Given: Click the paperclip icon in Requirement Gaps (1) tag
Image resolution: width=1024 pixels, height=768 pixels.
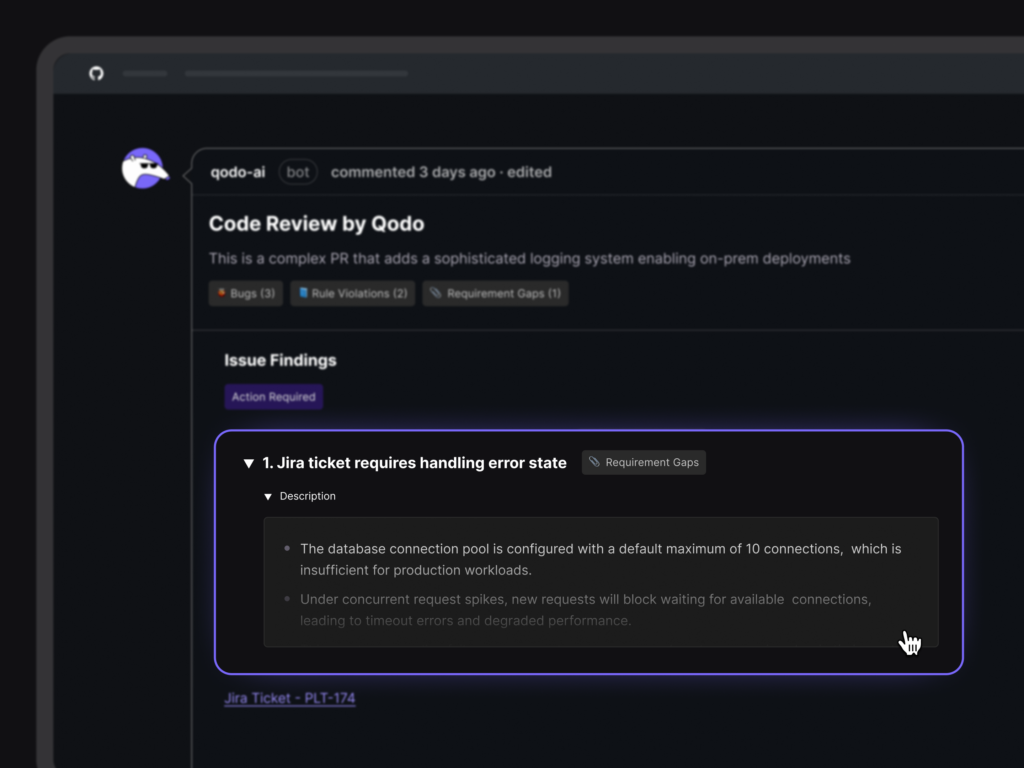Looking at the screenshot, I should [x=435, y=294].
